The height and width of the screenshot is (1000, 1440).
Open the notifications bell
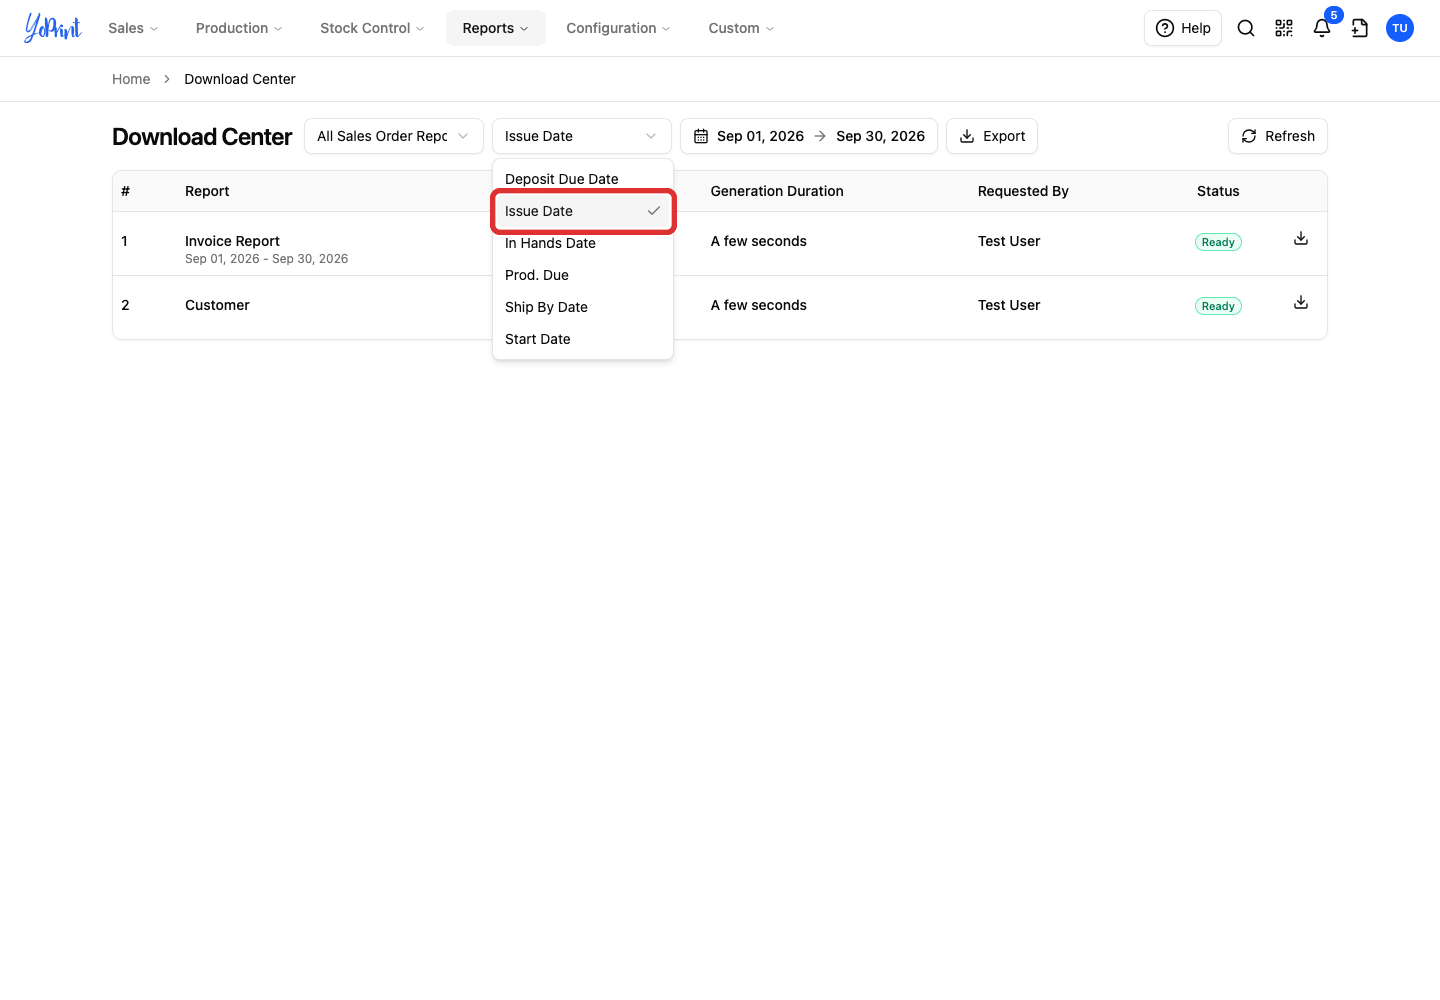coord(1322,28)
